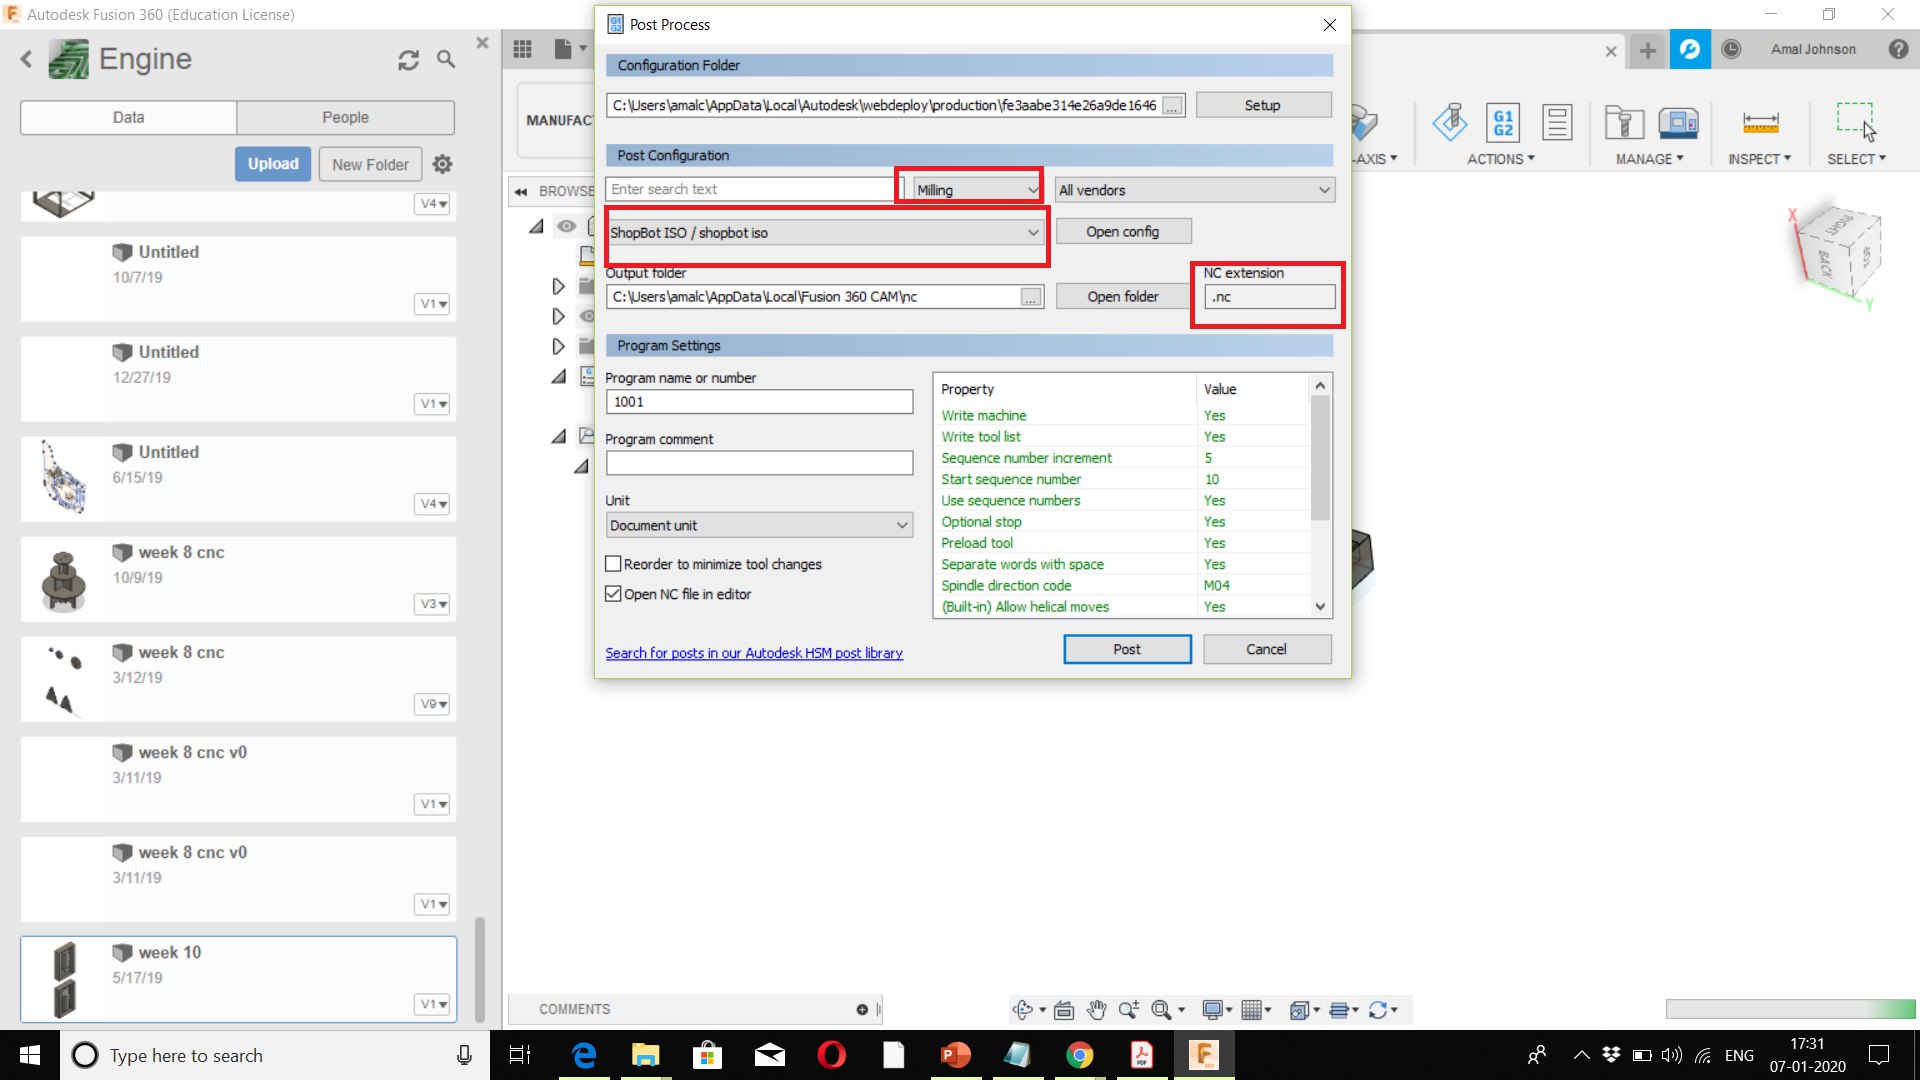Click the settings gear in data panel
The height and width of the screenshot is (1080, 1920).
(443, 164)
